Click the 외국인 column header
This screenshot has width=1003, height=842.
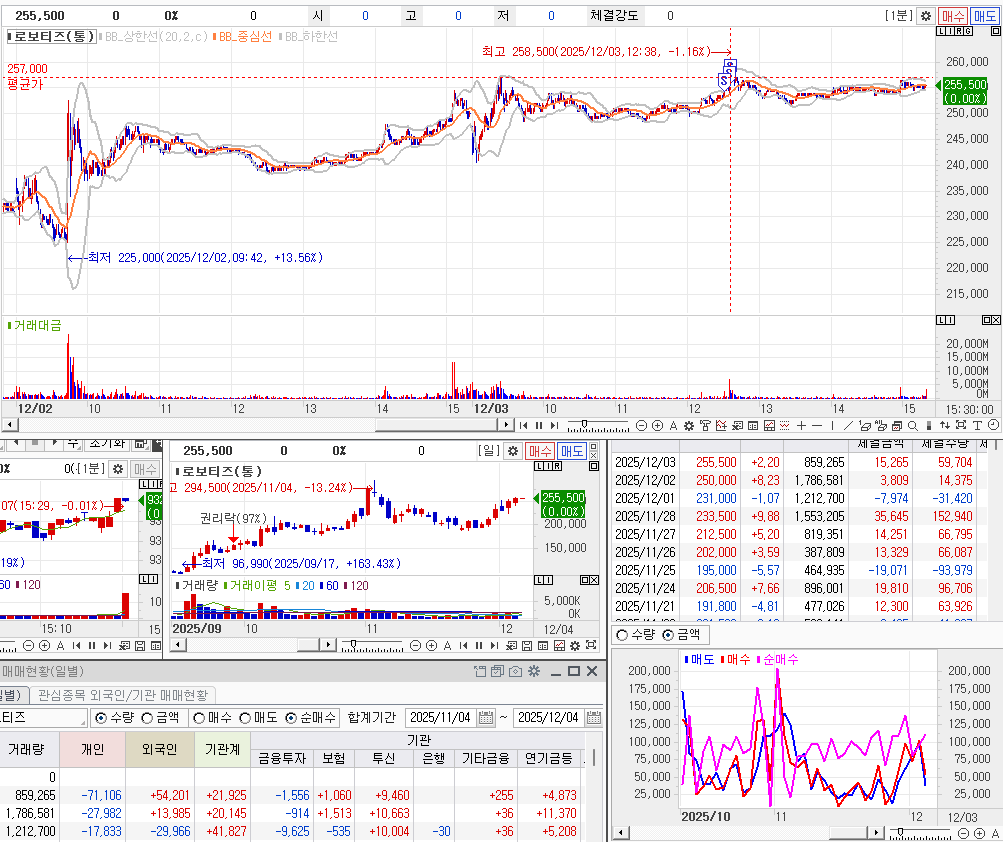[159, 749]
